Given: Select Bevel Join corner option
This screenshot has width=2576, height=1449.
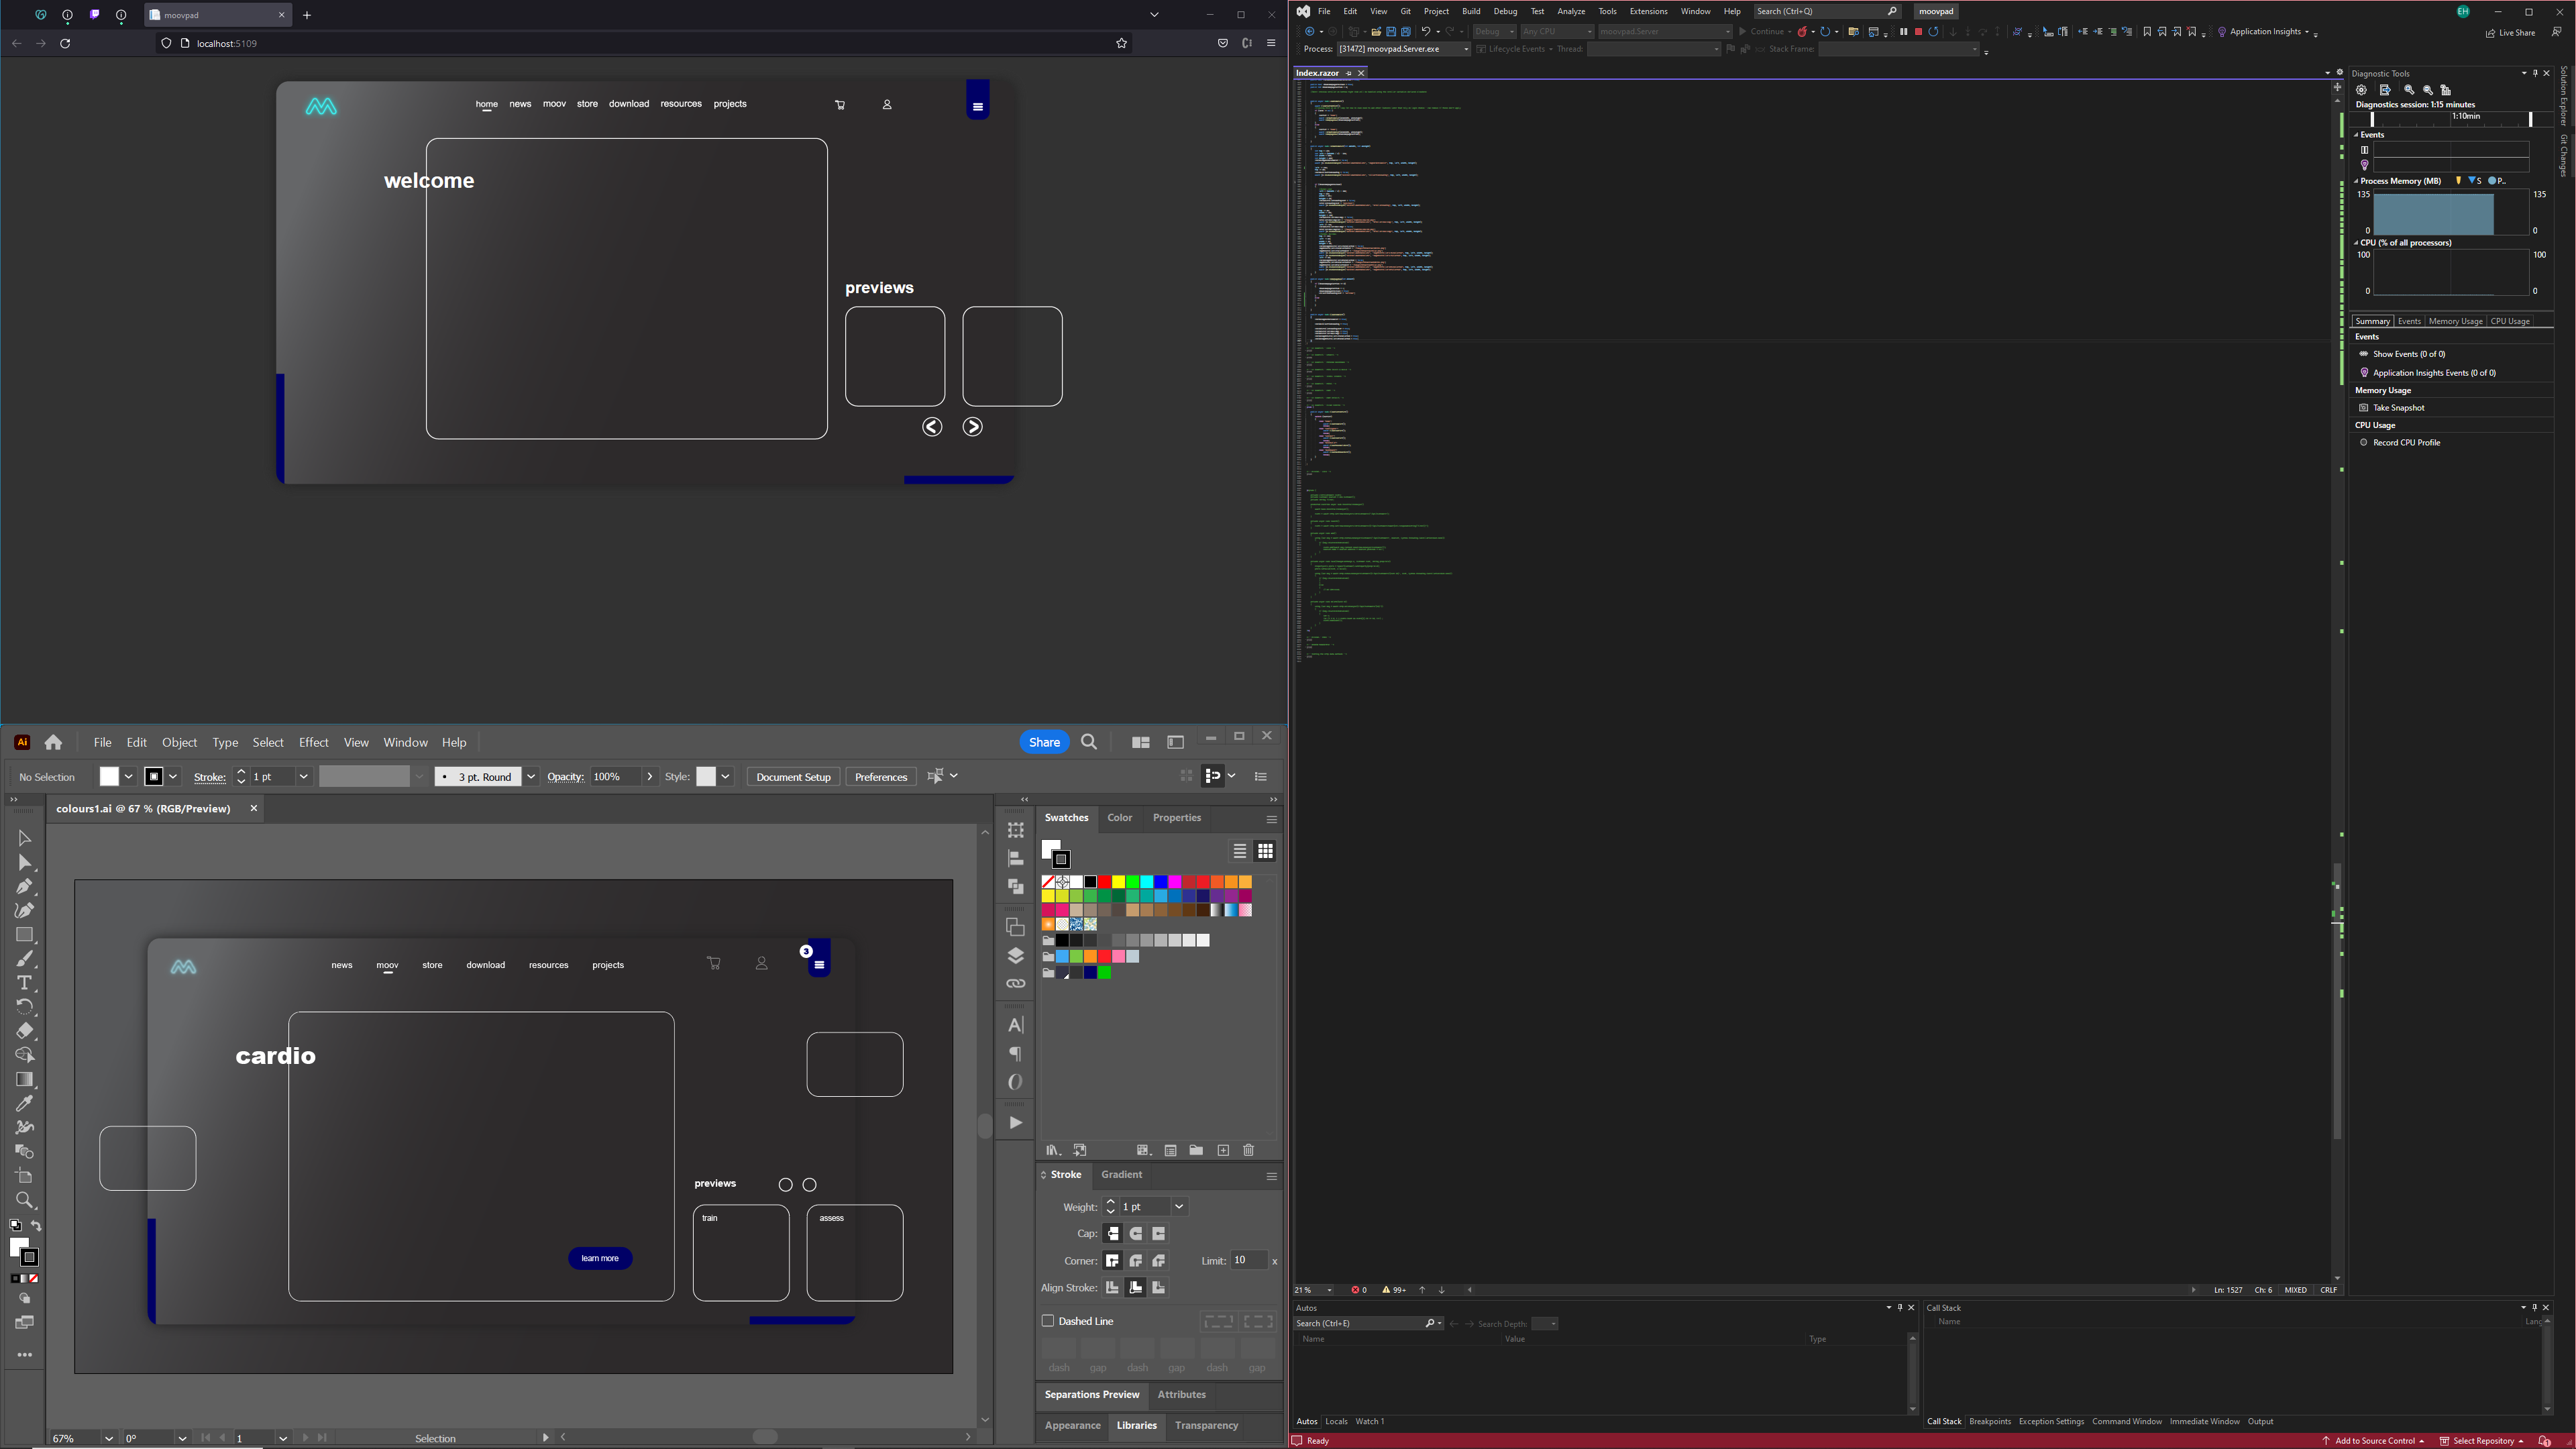Looking at the screenshot, I should pos(1159,1261).
